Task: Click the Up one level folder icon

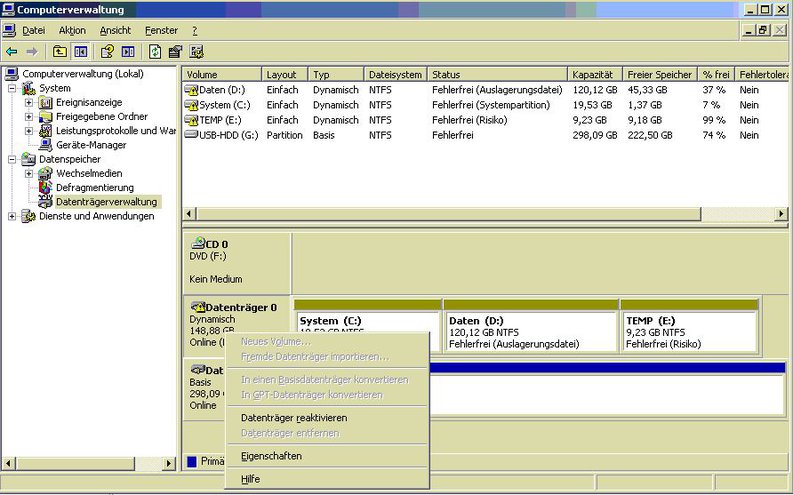Action: [x=60, y=52]
